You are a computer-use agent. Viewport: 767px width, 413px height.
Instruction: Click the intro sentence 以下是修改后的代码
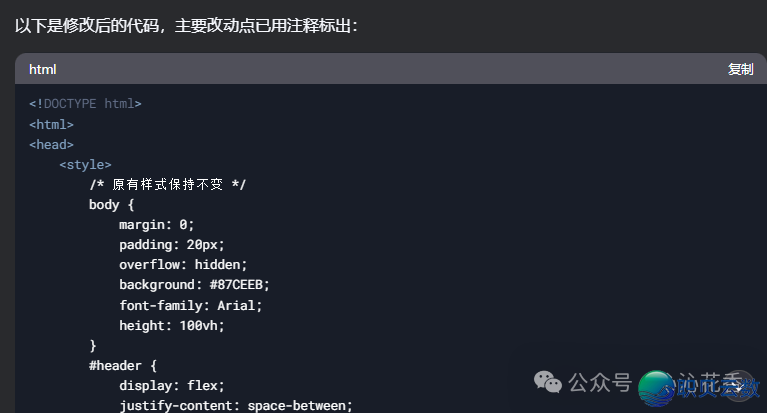point(87,25)
